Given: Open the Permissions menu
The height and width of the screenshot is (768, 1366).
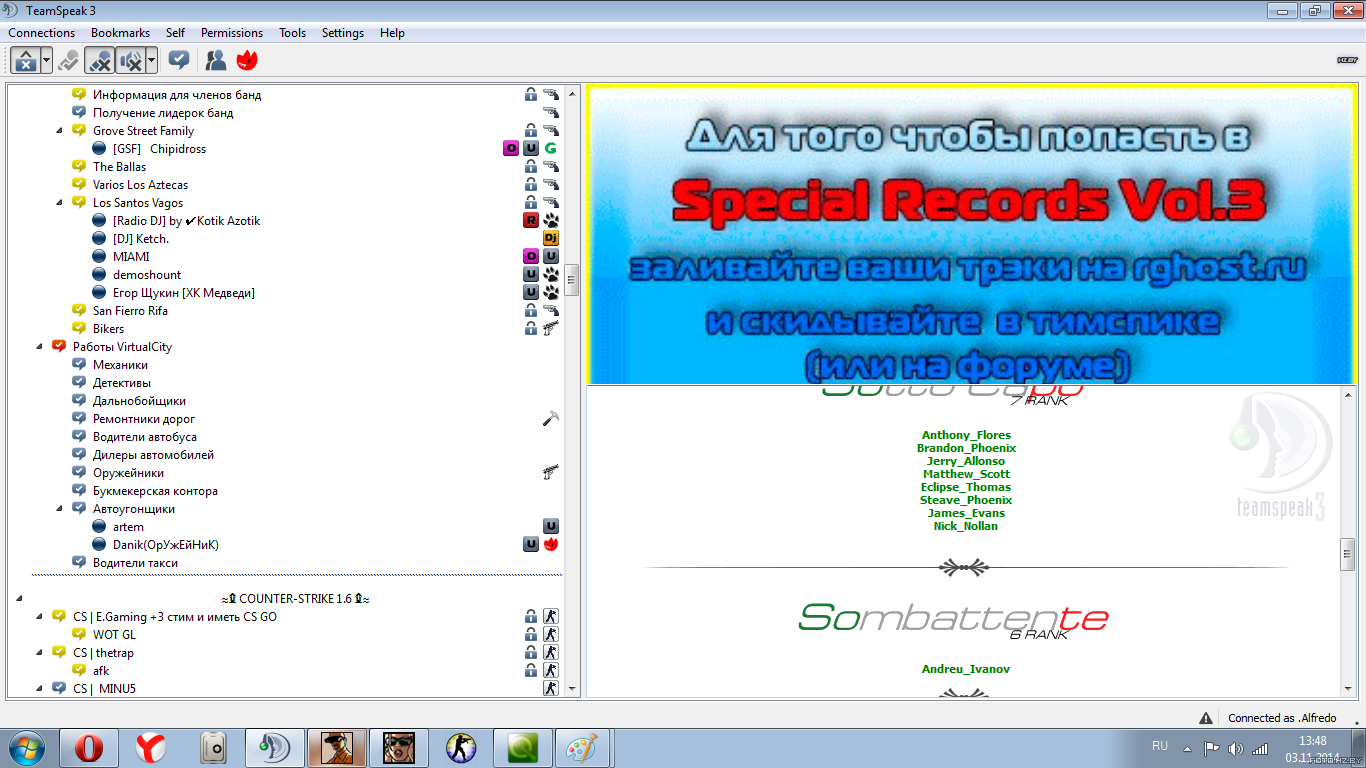Looking at the screenshot, I should point(232,33).
